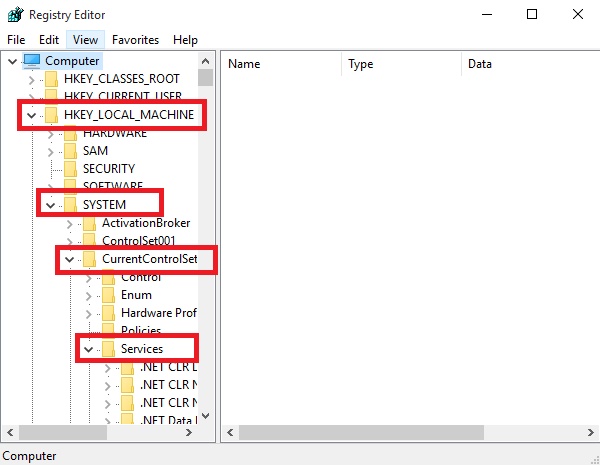Click the ActivationBroker folder icon
600x465 pixels.
tap(90, 223)
